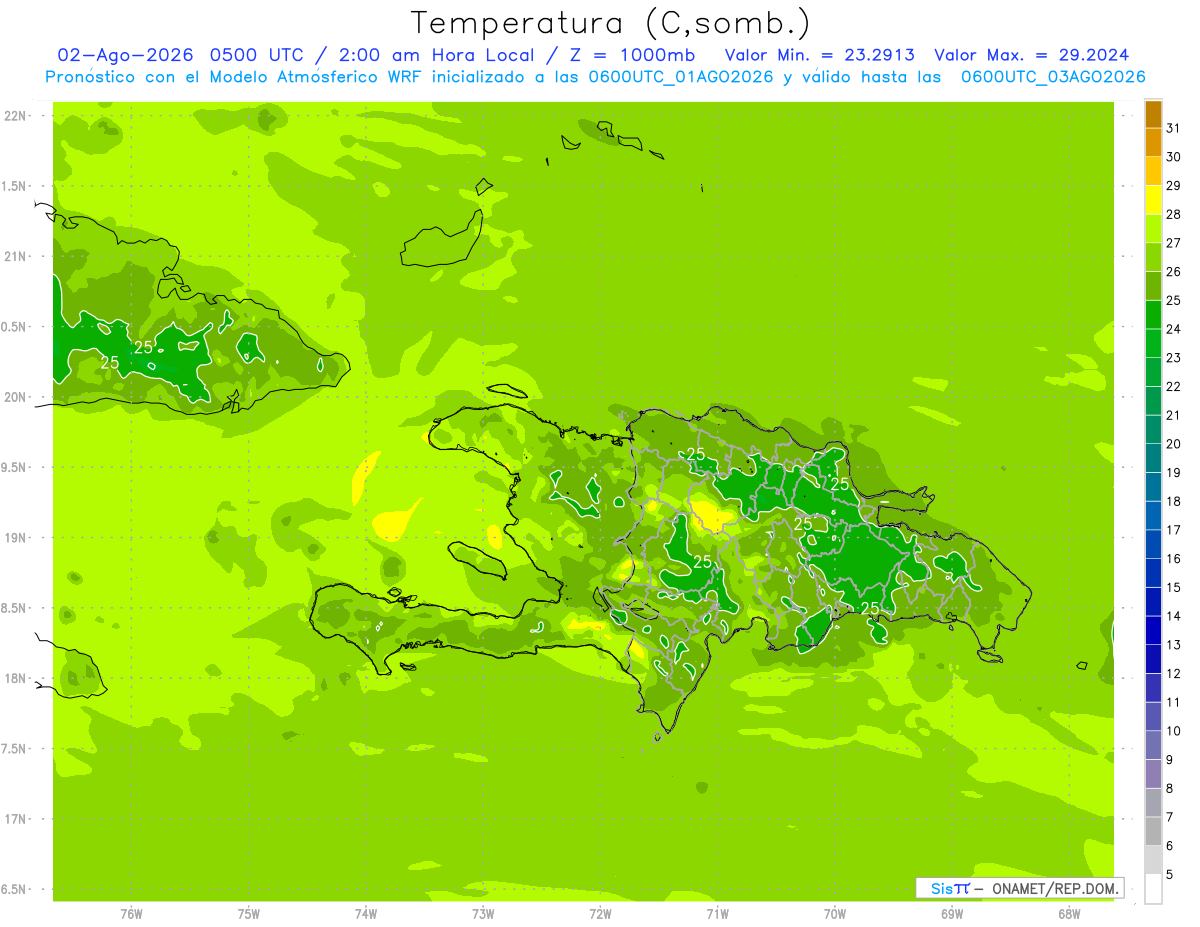Click the '0600UTC_03AGO2026' valid-until time
The width and height of the screenshot is (1200, 927).
1053,77
